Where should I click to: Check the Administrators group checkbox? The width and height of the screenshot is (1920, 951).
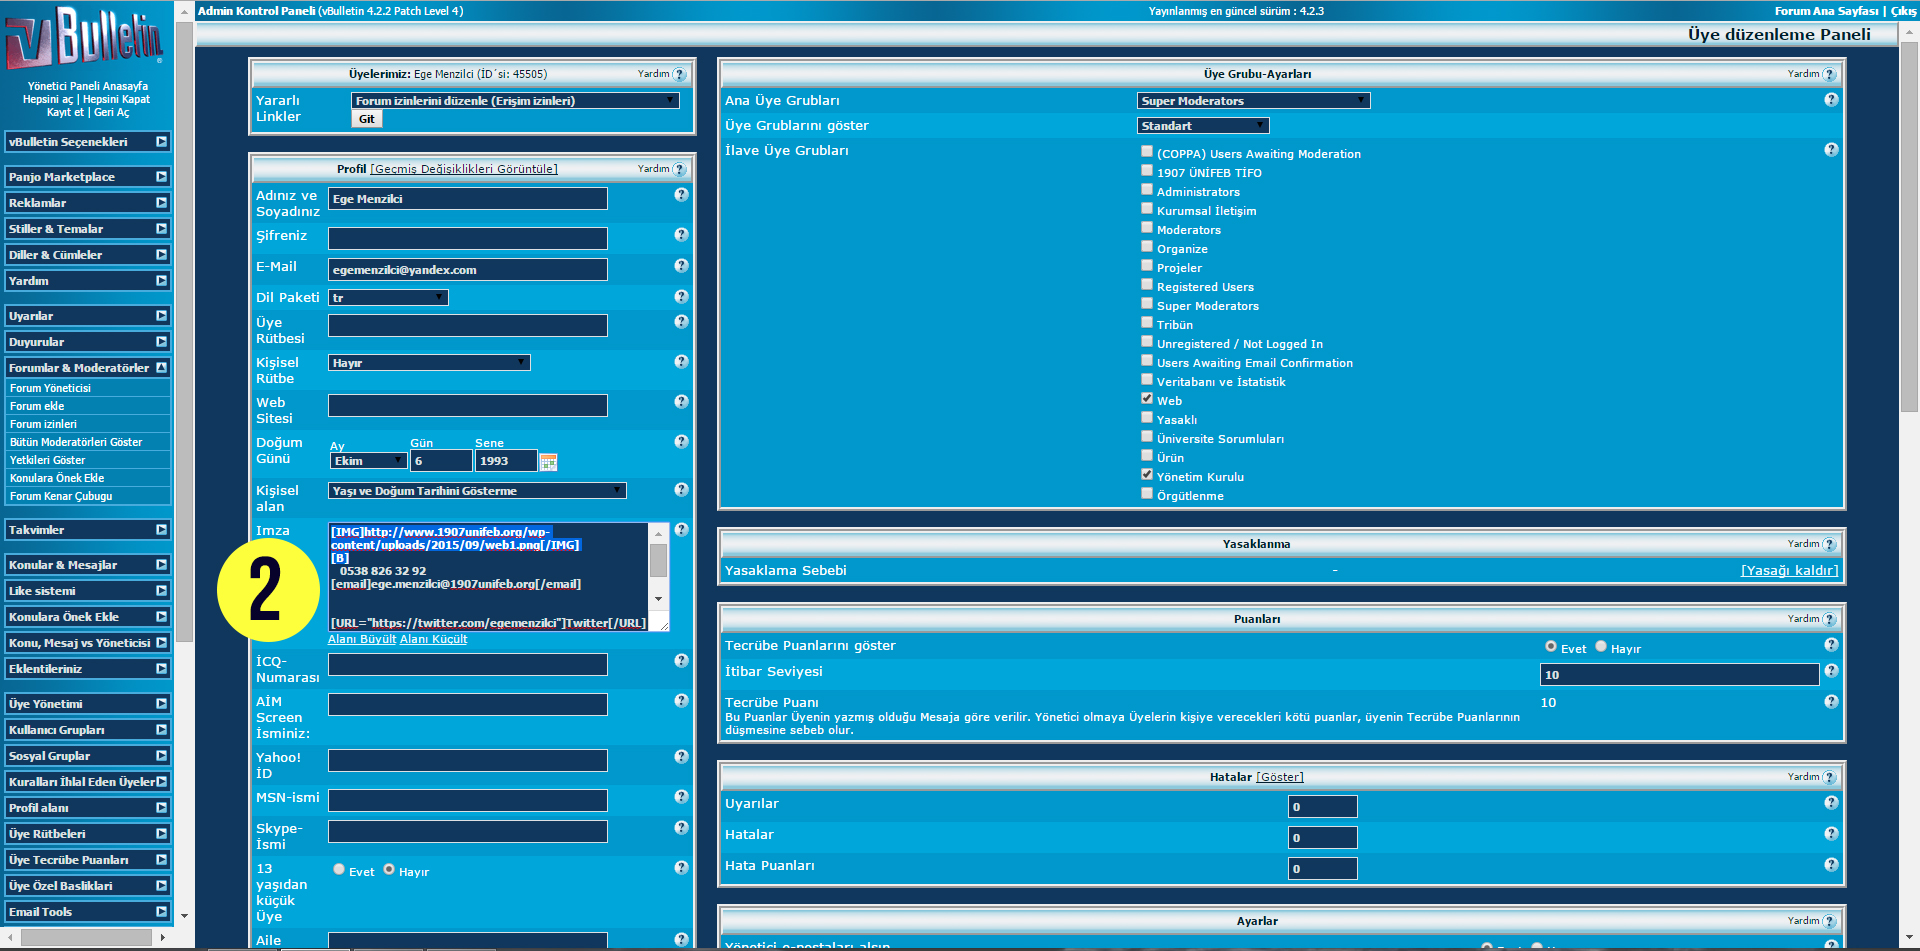1147,189
